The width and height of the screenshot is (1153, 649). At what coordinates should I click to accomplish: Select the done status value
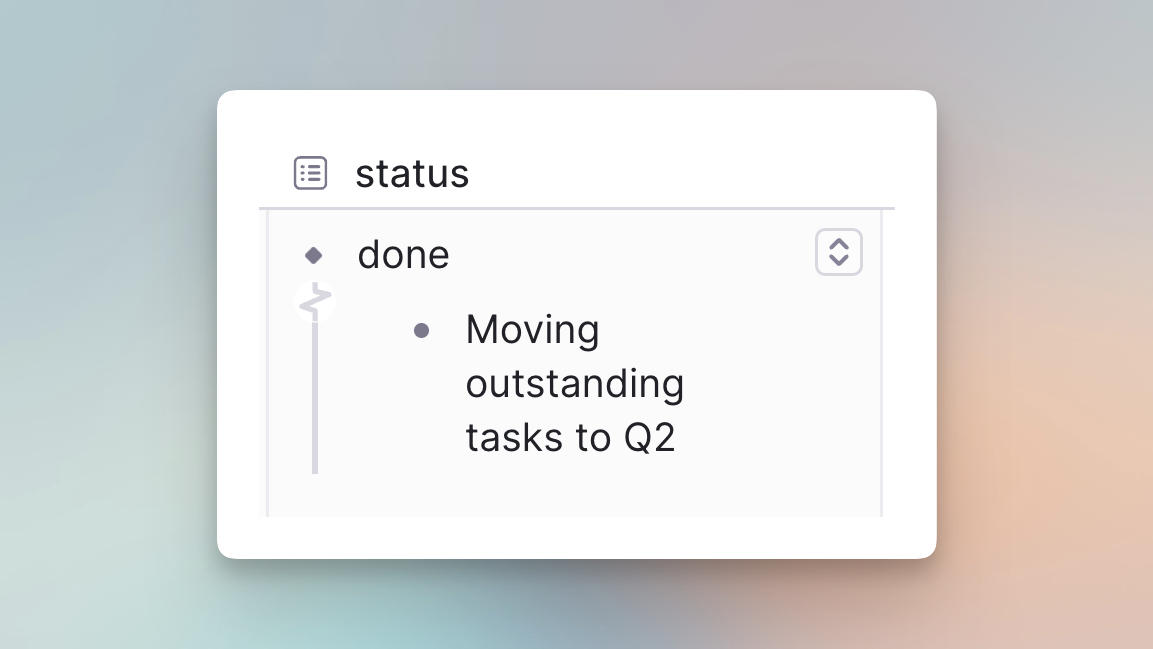pos(404,255)
